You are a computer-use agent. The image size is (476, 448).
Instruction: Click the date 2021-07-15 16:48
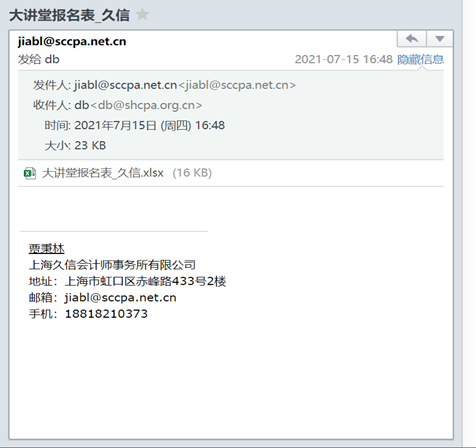[344, 59]
